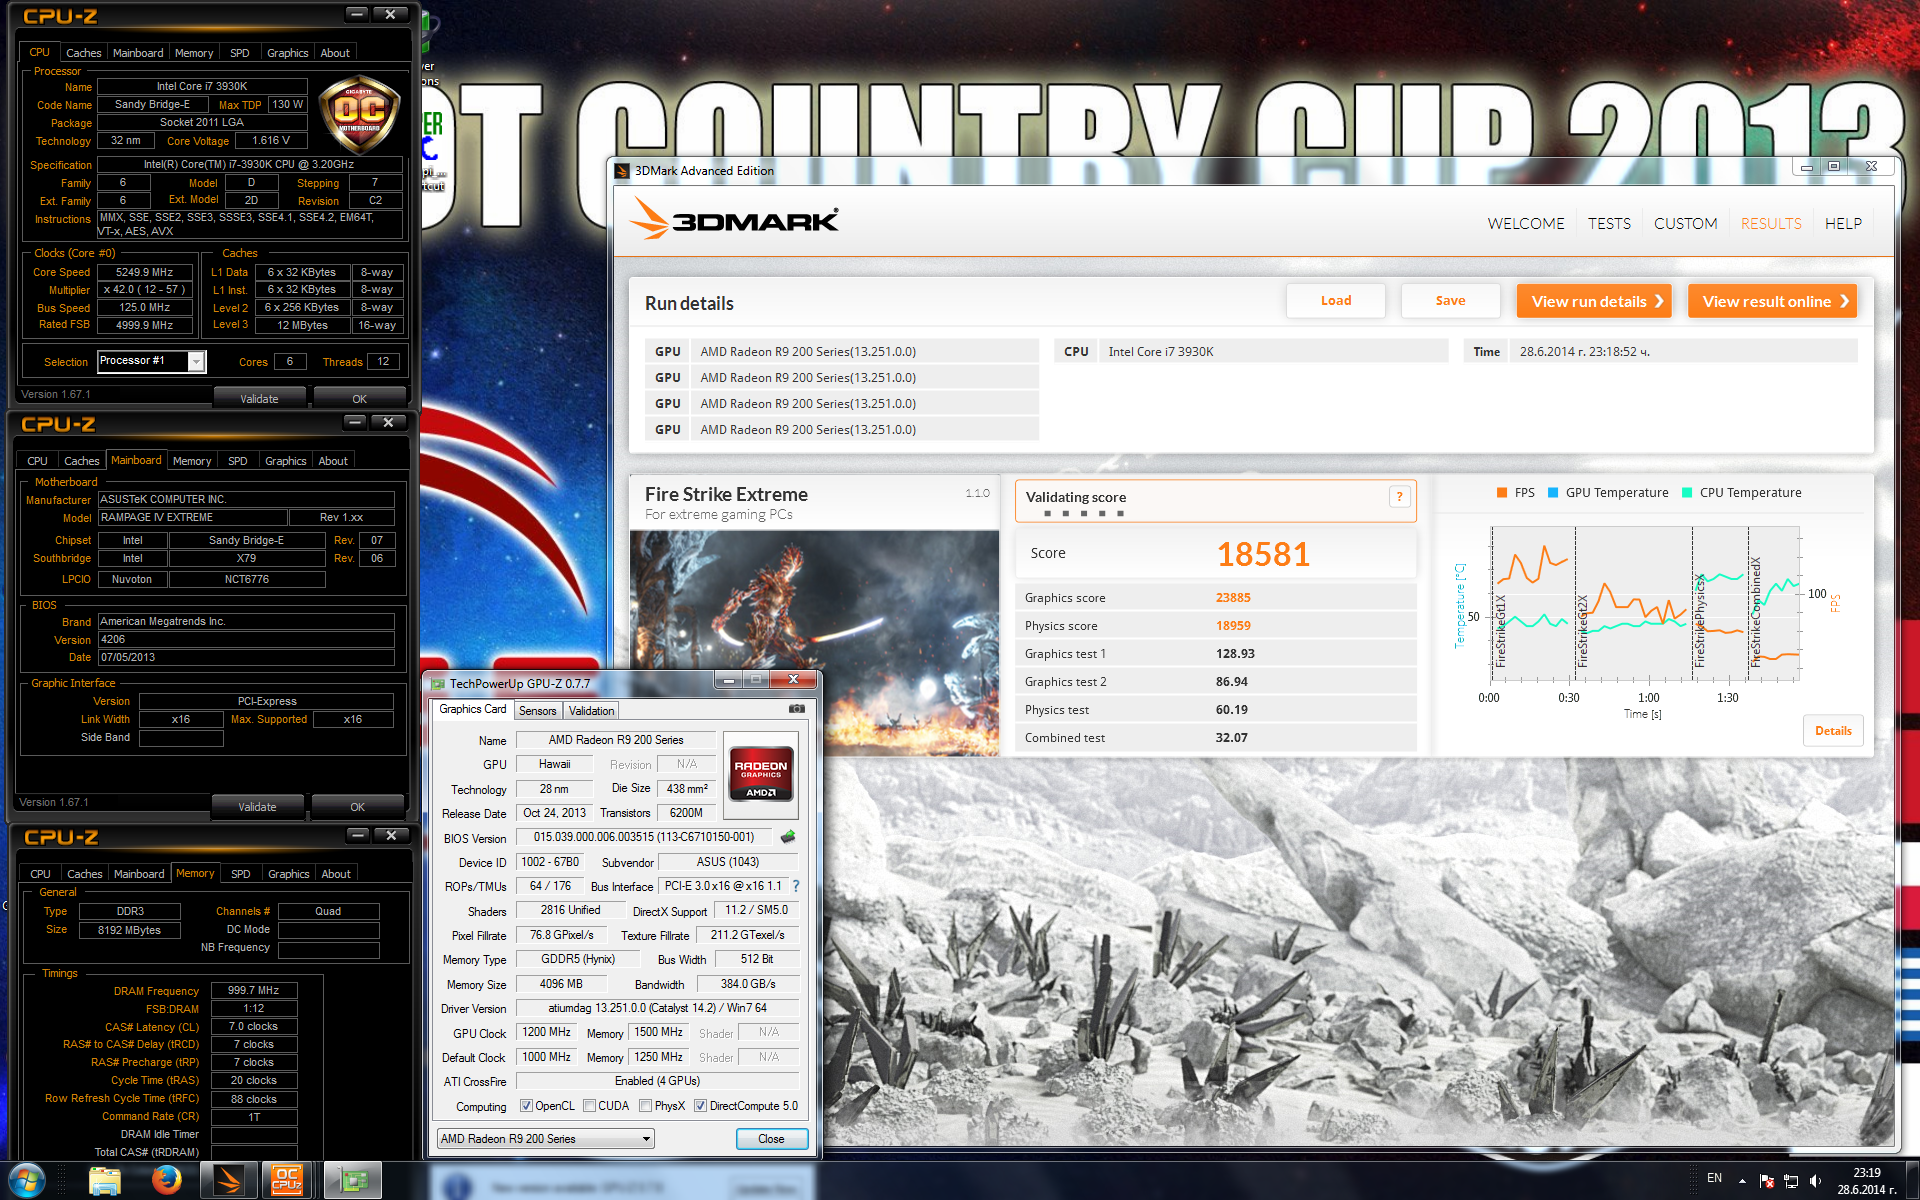
Task: Open Windows Explorer from the taskbar
Action: (104, 1181)
